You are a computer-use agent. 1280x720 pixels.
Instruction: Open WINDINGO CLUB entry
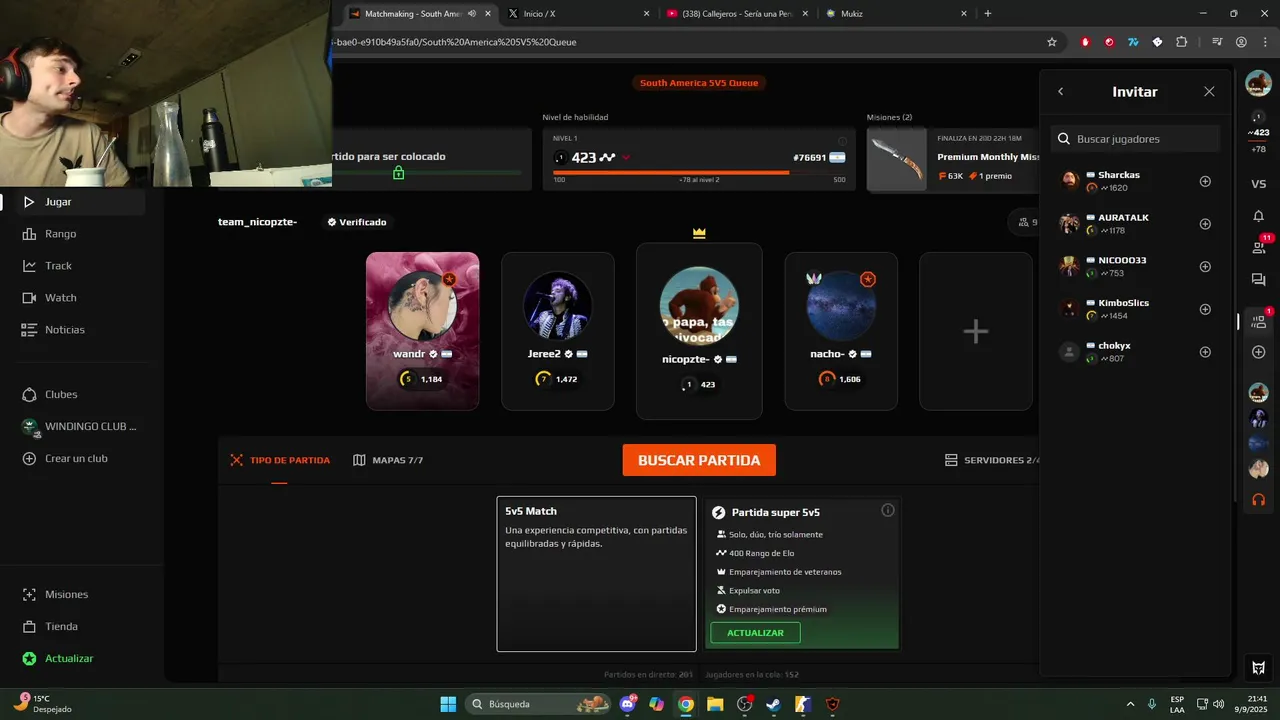(80, 426)
